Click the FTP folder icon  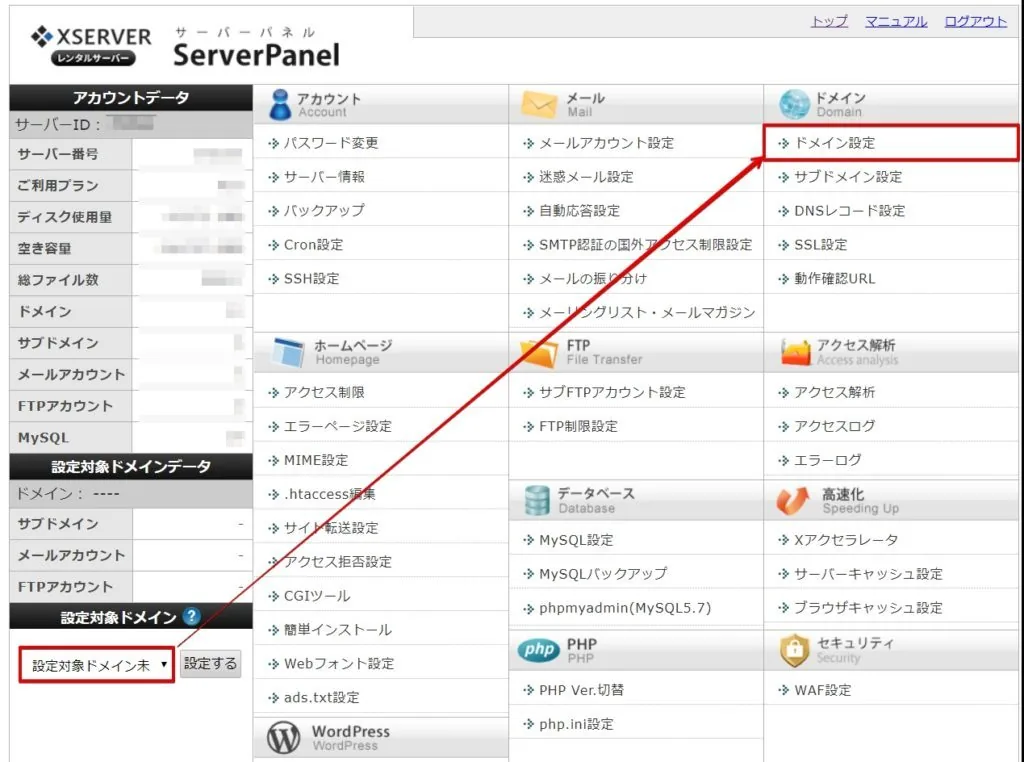pyautogui.click(x=539, y=353)
